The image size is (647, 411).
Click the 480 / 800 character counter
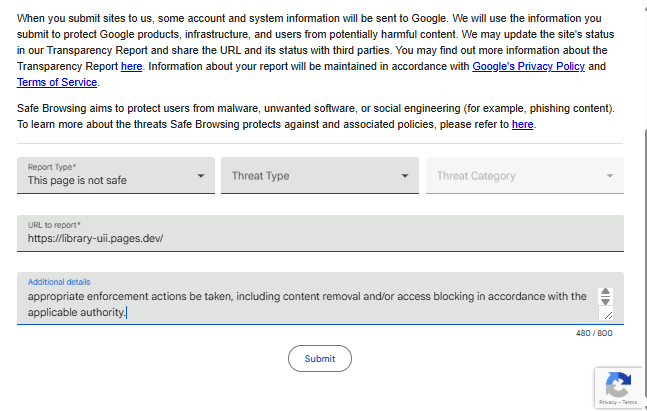pyautogui.click(x=594, y=333)
